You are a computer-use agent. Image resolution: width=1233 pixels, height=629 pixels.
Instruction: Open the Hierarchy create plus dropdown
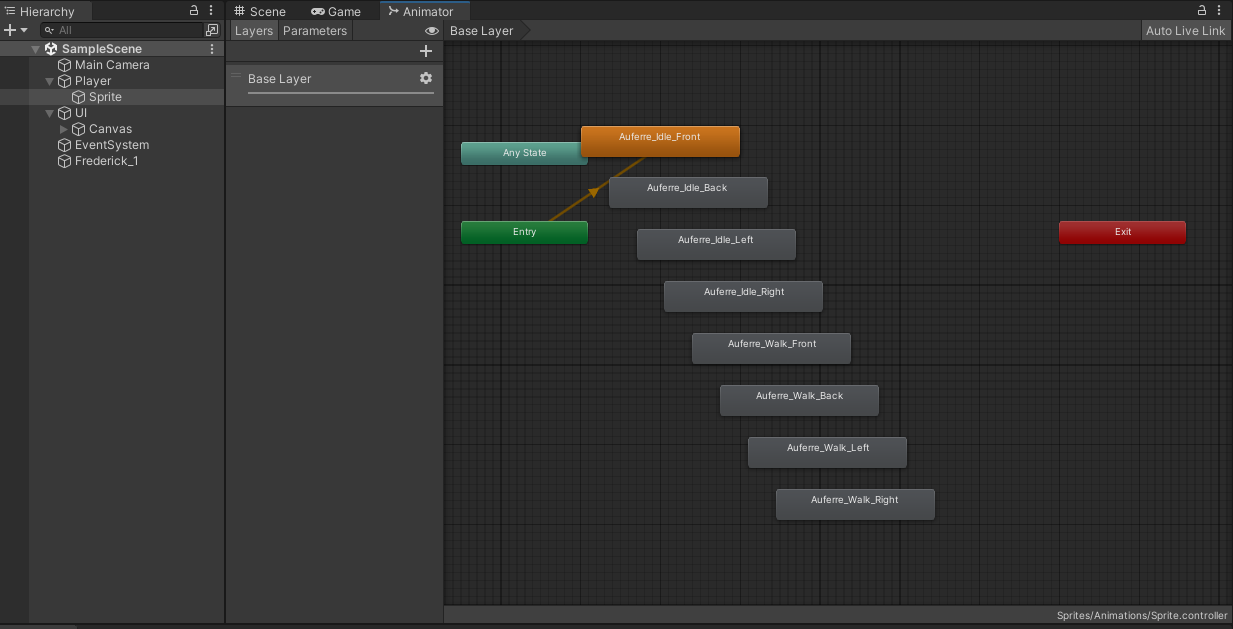(15, 31)
